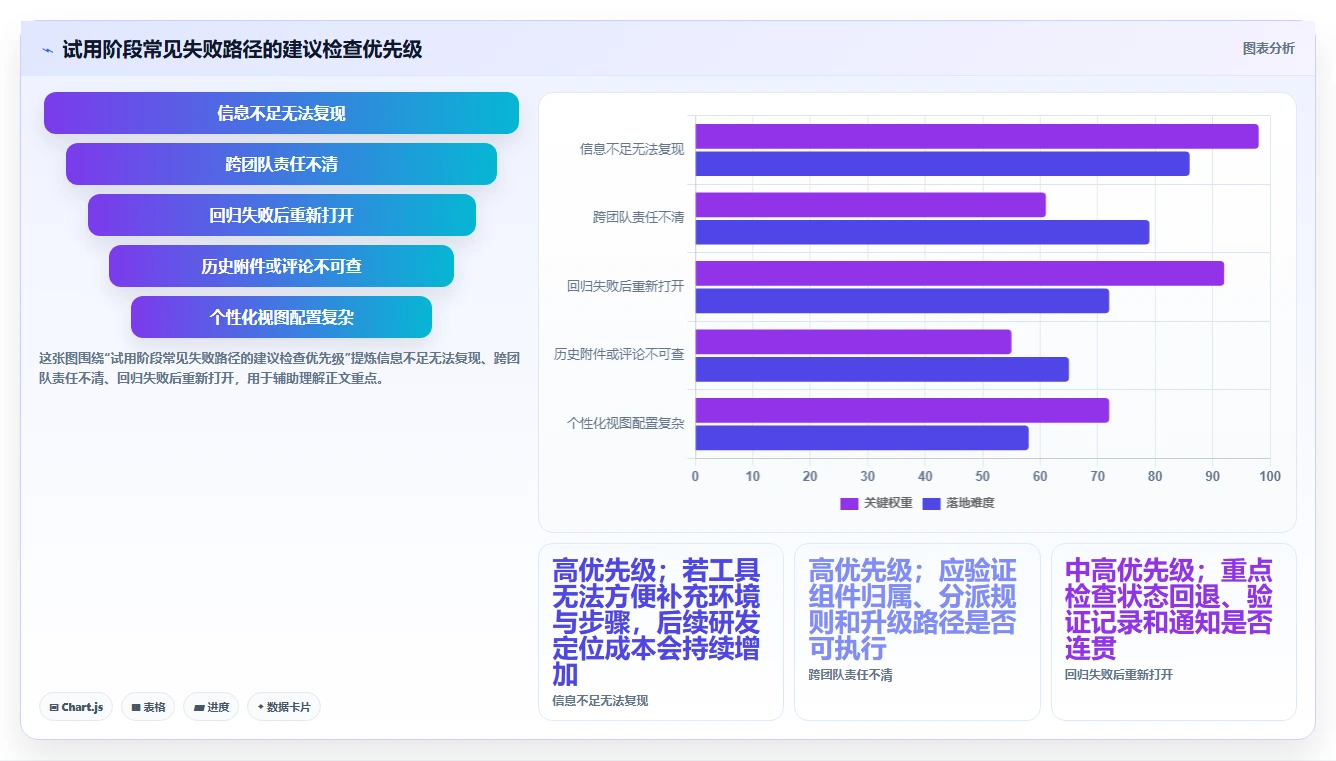Image resolution: width=1336 pixels, height=761 pixels.
Task: Open the data card captioned 回归失败后重新打开
Action: coord(1174,632)
